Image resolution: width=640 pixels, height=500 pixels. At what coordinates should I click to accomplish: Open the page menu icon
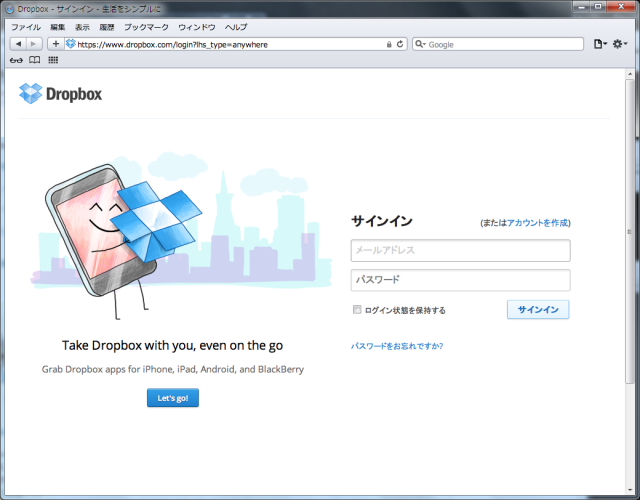[x=600, y=44]
